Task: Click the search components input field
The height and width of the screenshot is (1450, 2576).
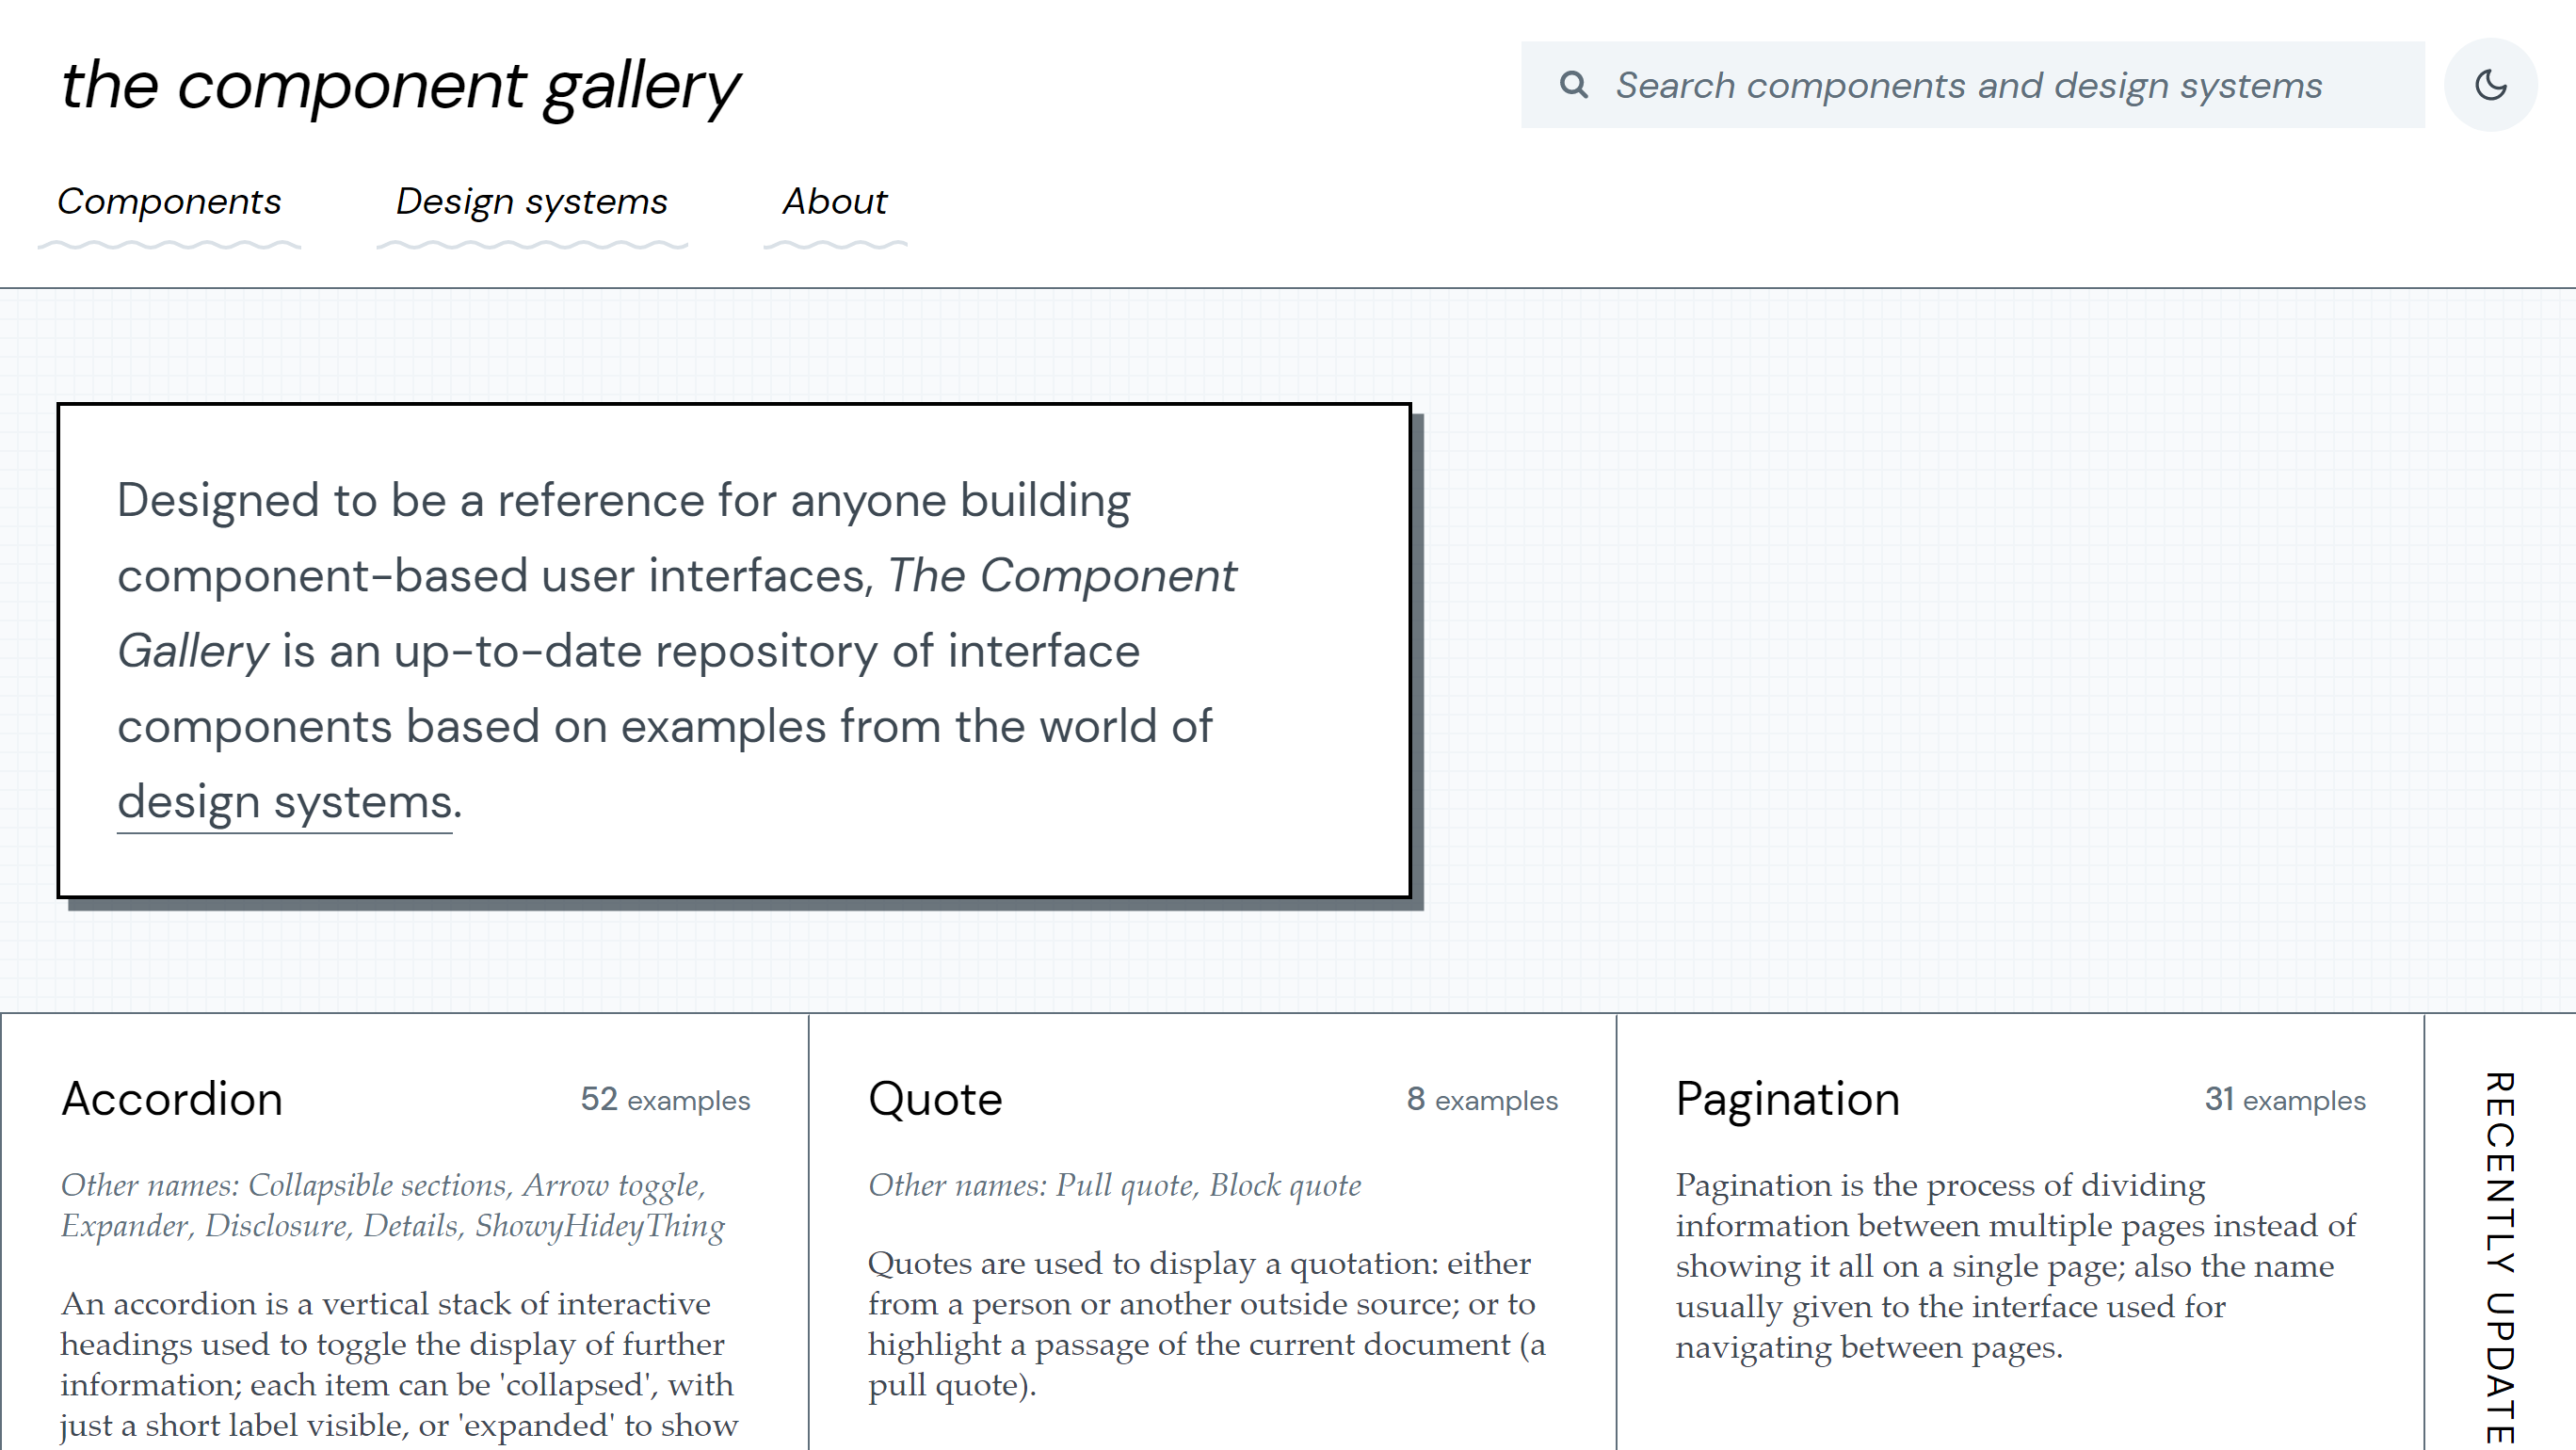Action: click(1968, 85)
